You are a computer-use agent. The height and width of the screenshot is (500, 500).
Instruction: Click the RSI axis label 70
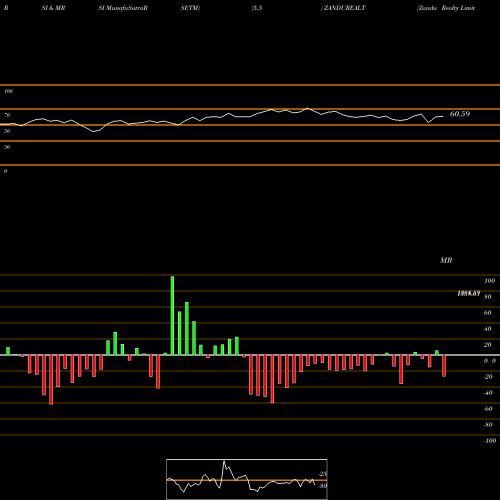pos(7,115)
